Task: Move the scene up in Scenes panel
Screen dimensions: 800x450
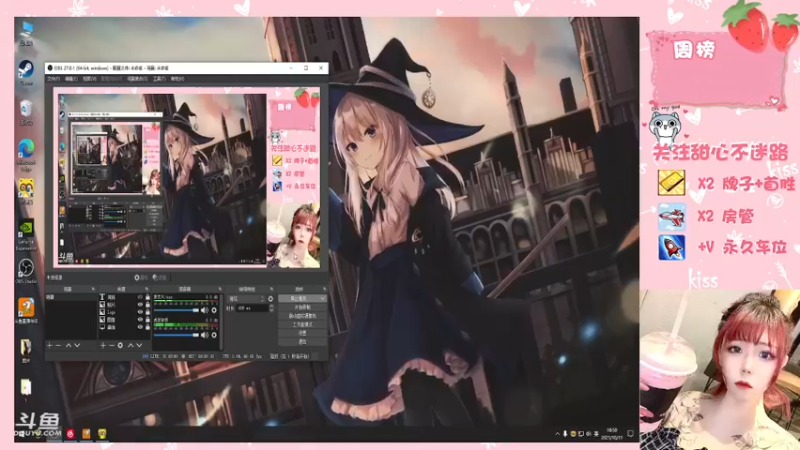Action: (x=68, y=345)
